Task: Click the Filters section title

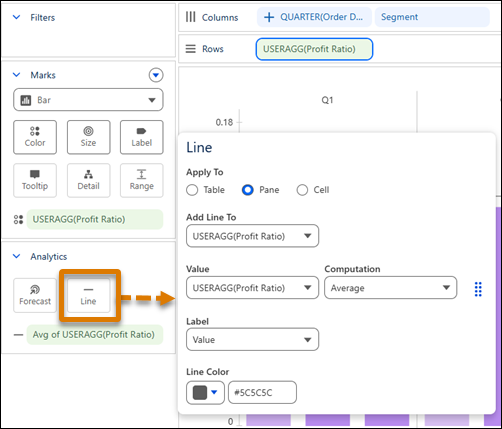Action: (x=43, y=17)
